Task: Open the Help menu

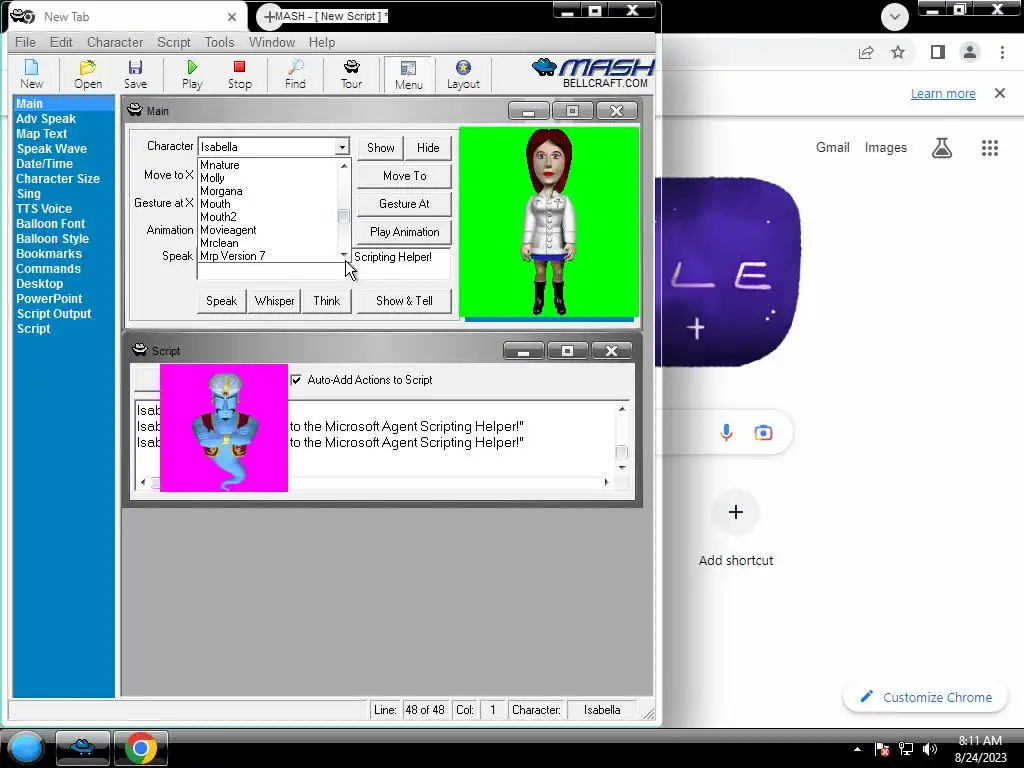Action: [322, 42]
